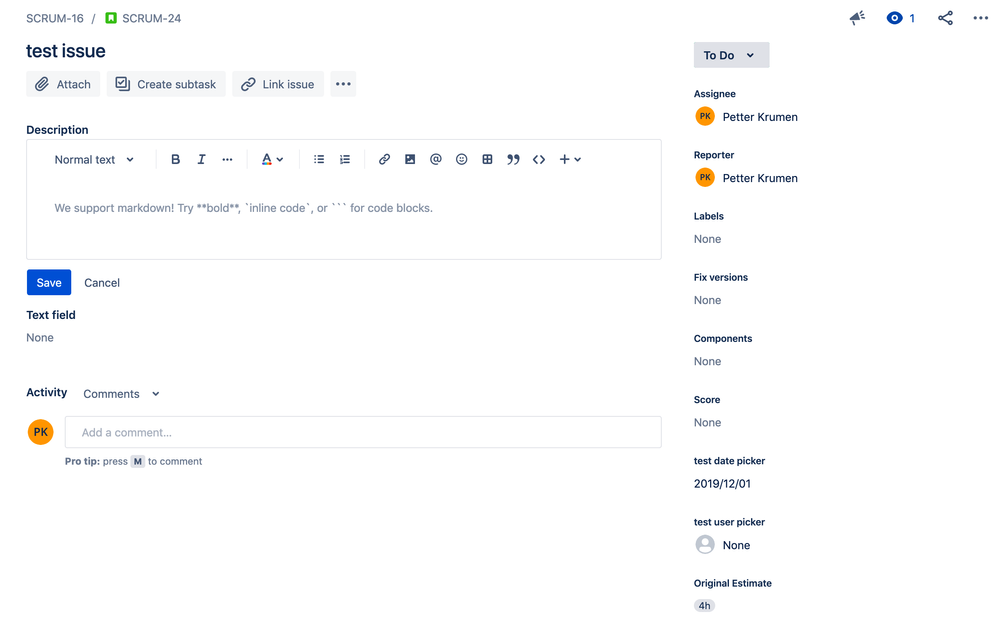Insert a bullet list

pos(319,159)
